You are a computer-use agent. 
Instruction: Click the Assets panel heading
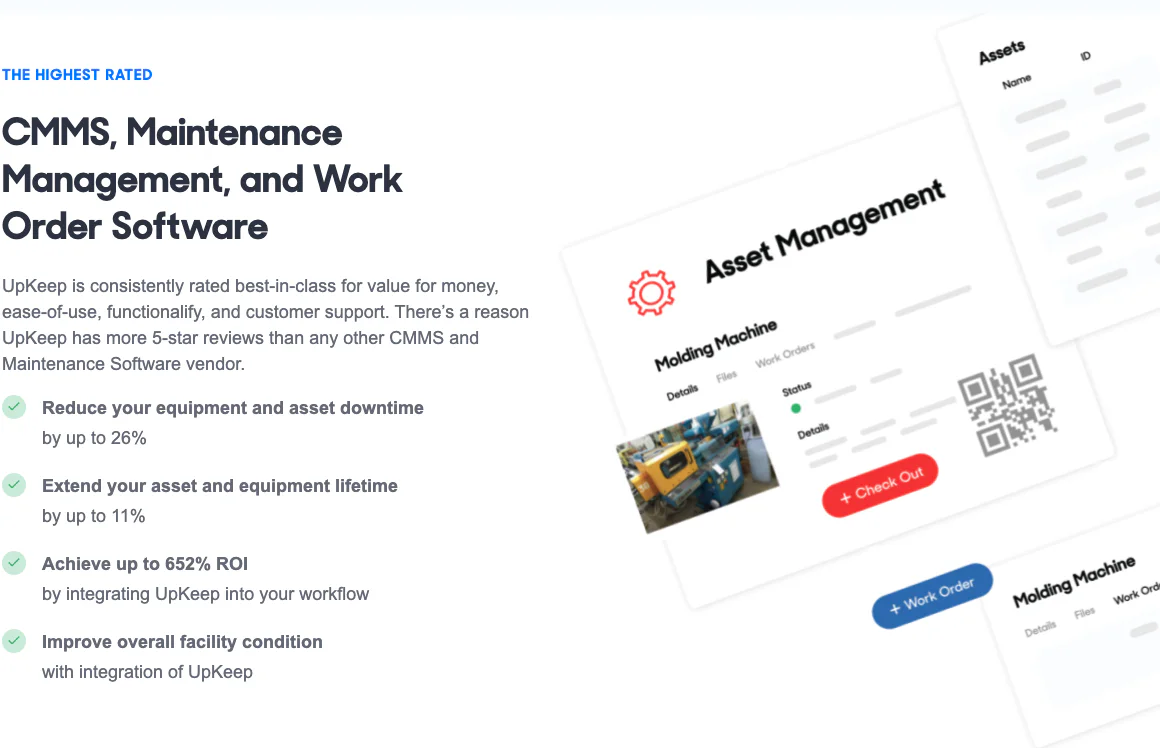(1002, 52)
